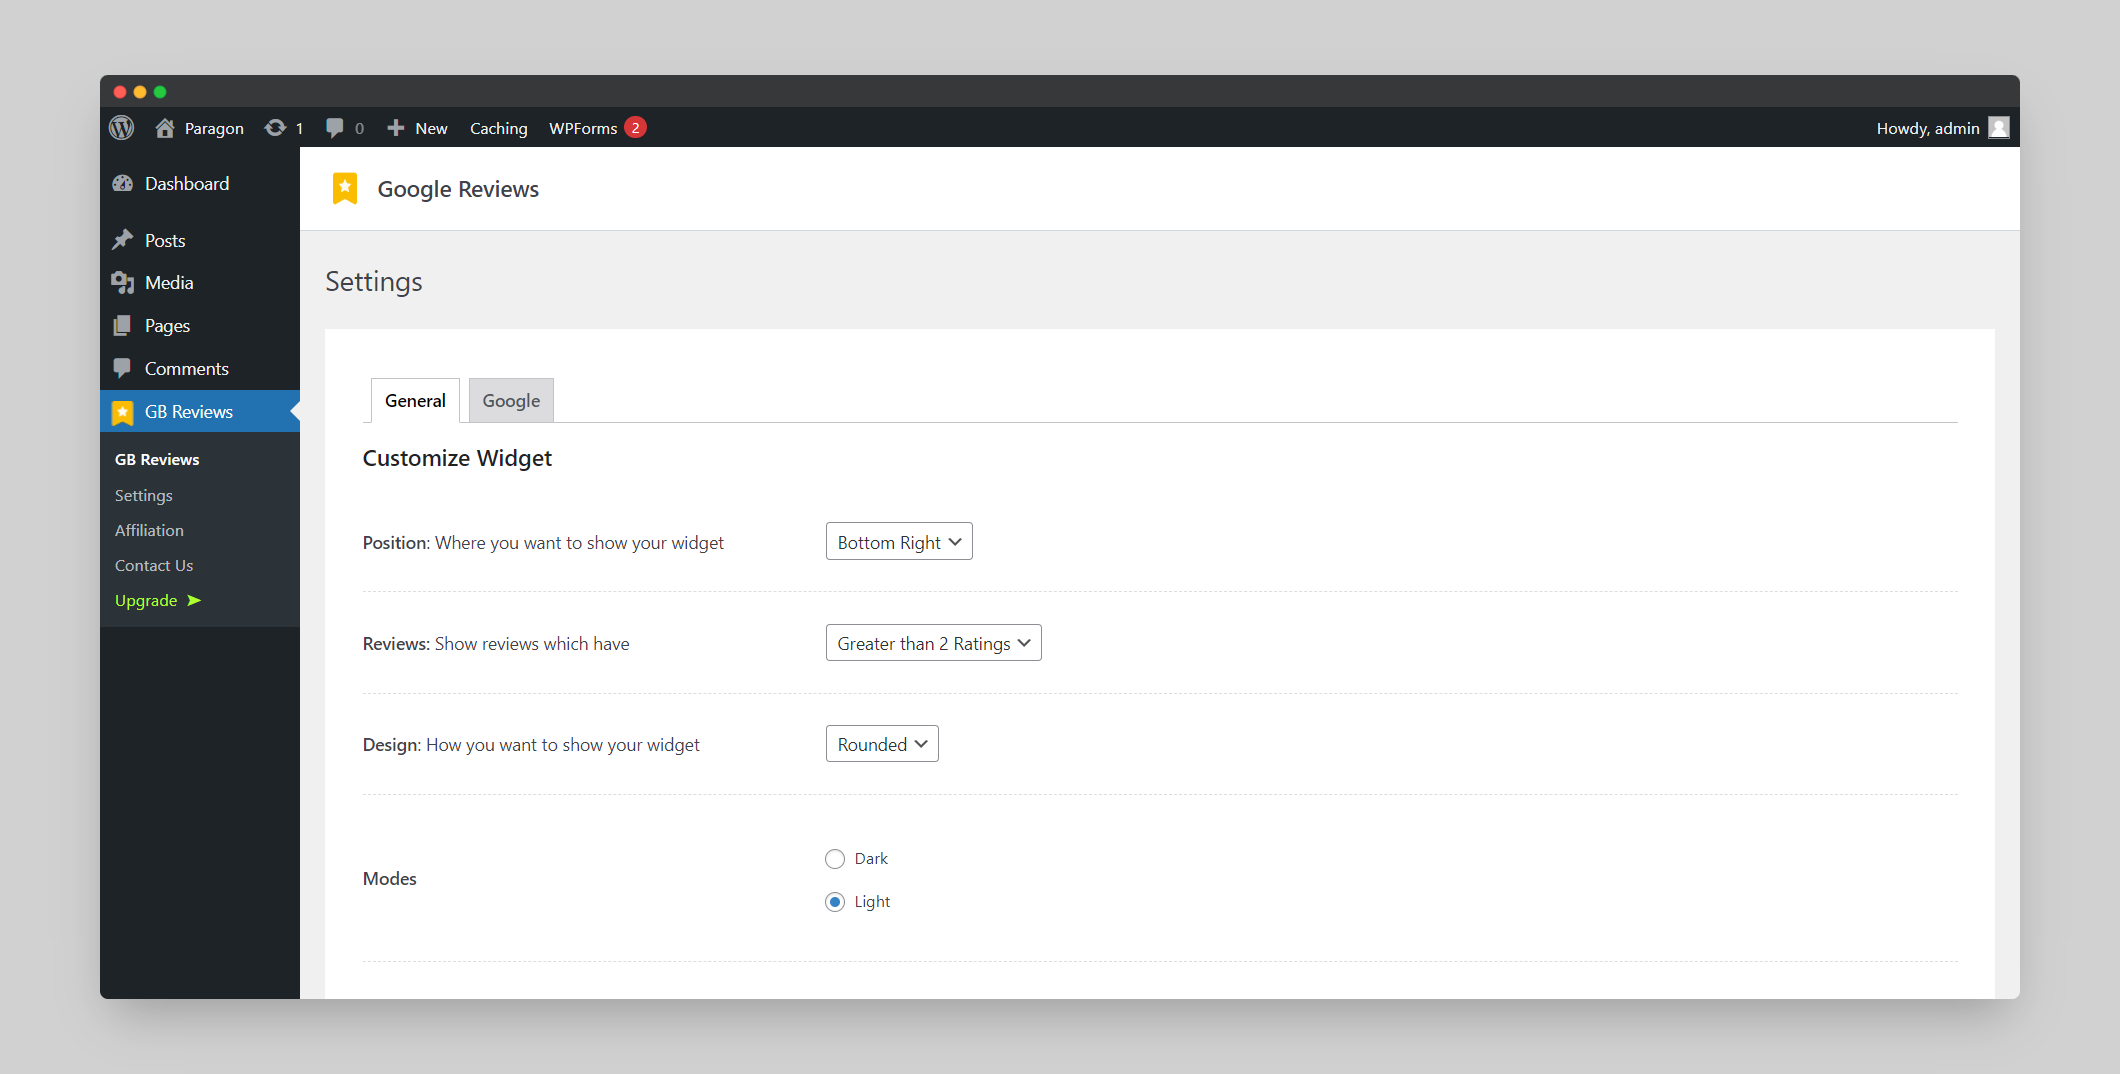Click the green Upgrade arrow icon
Image resolution: width=2120 pixels, height=1074 pixels.
click(x=194, y=600)
